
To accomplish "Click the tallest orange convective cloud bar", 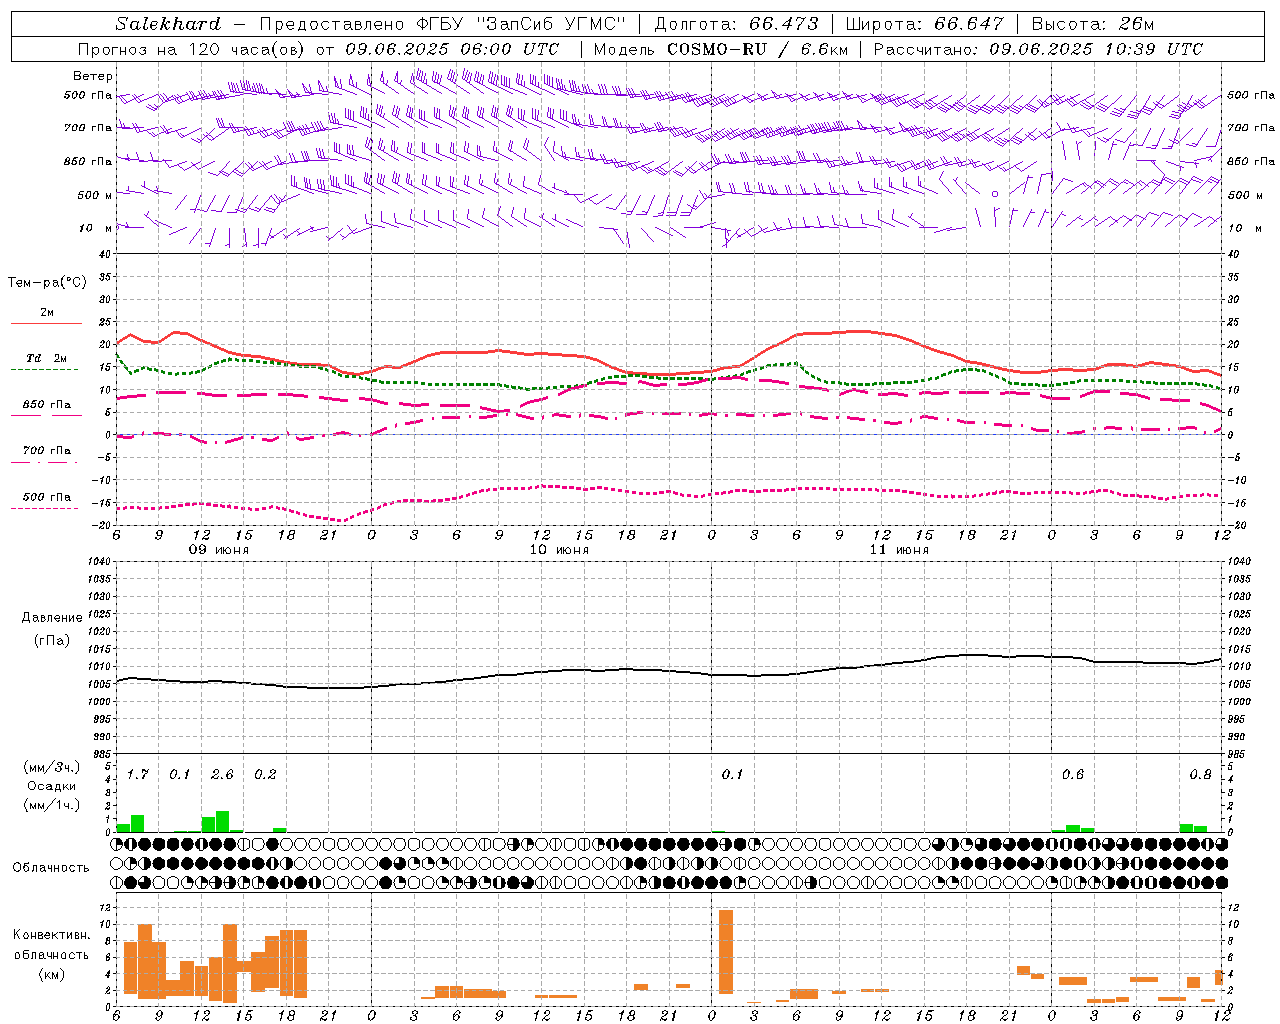I will tap(726, 952).
